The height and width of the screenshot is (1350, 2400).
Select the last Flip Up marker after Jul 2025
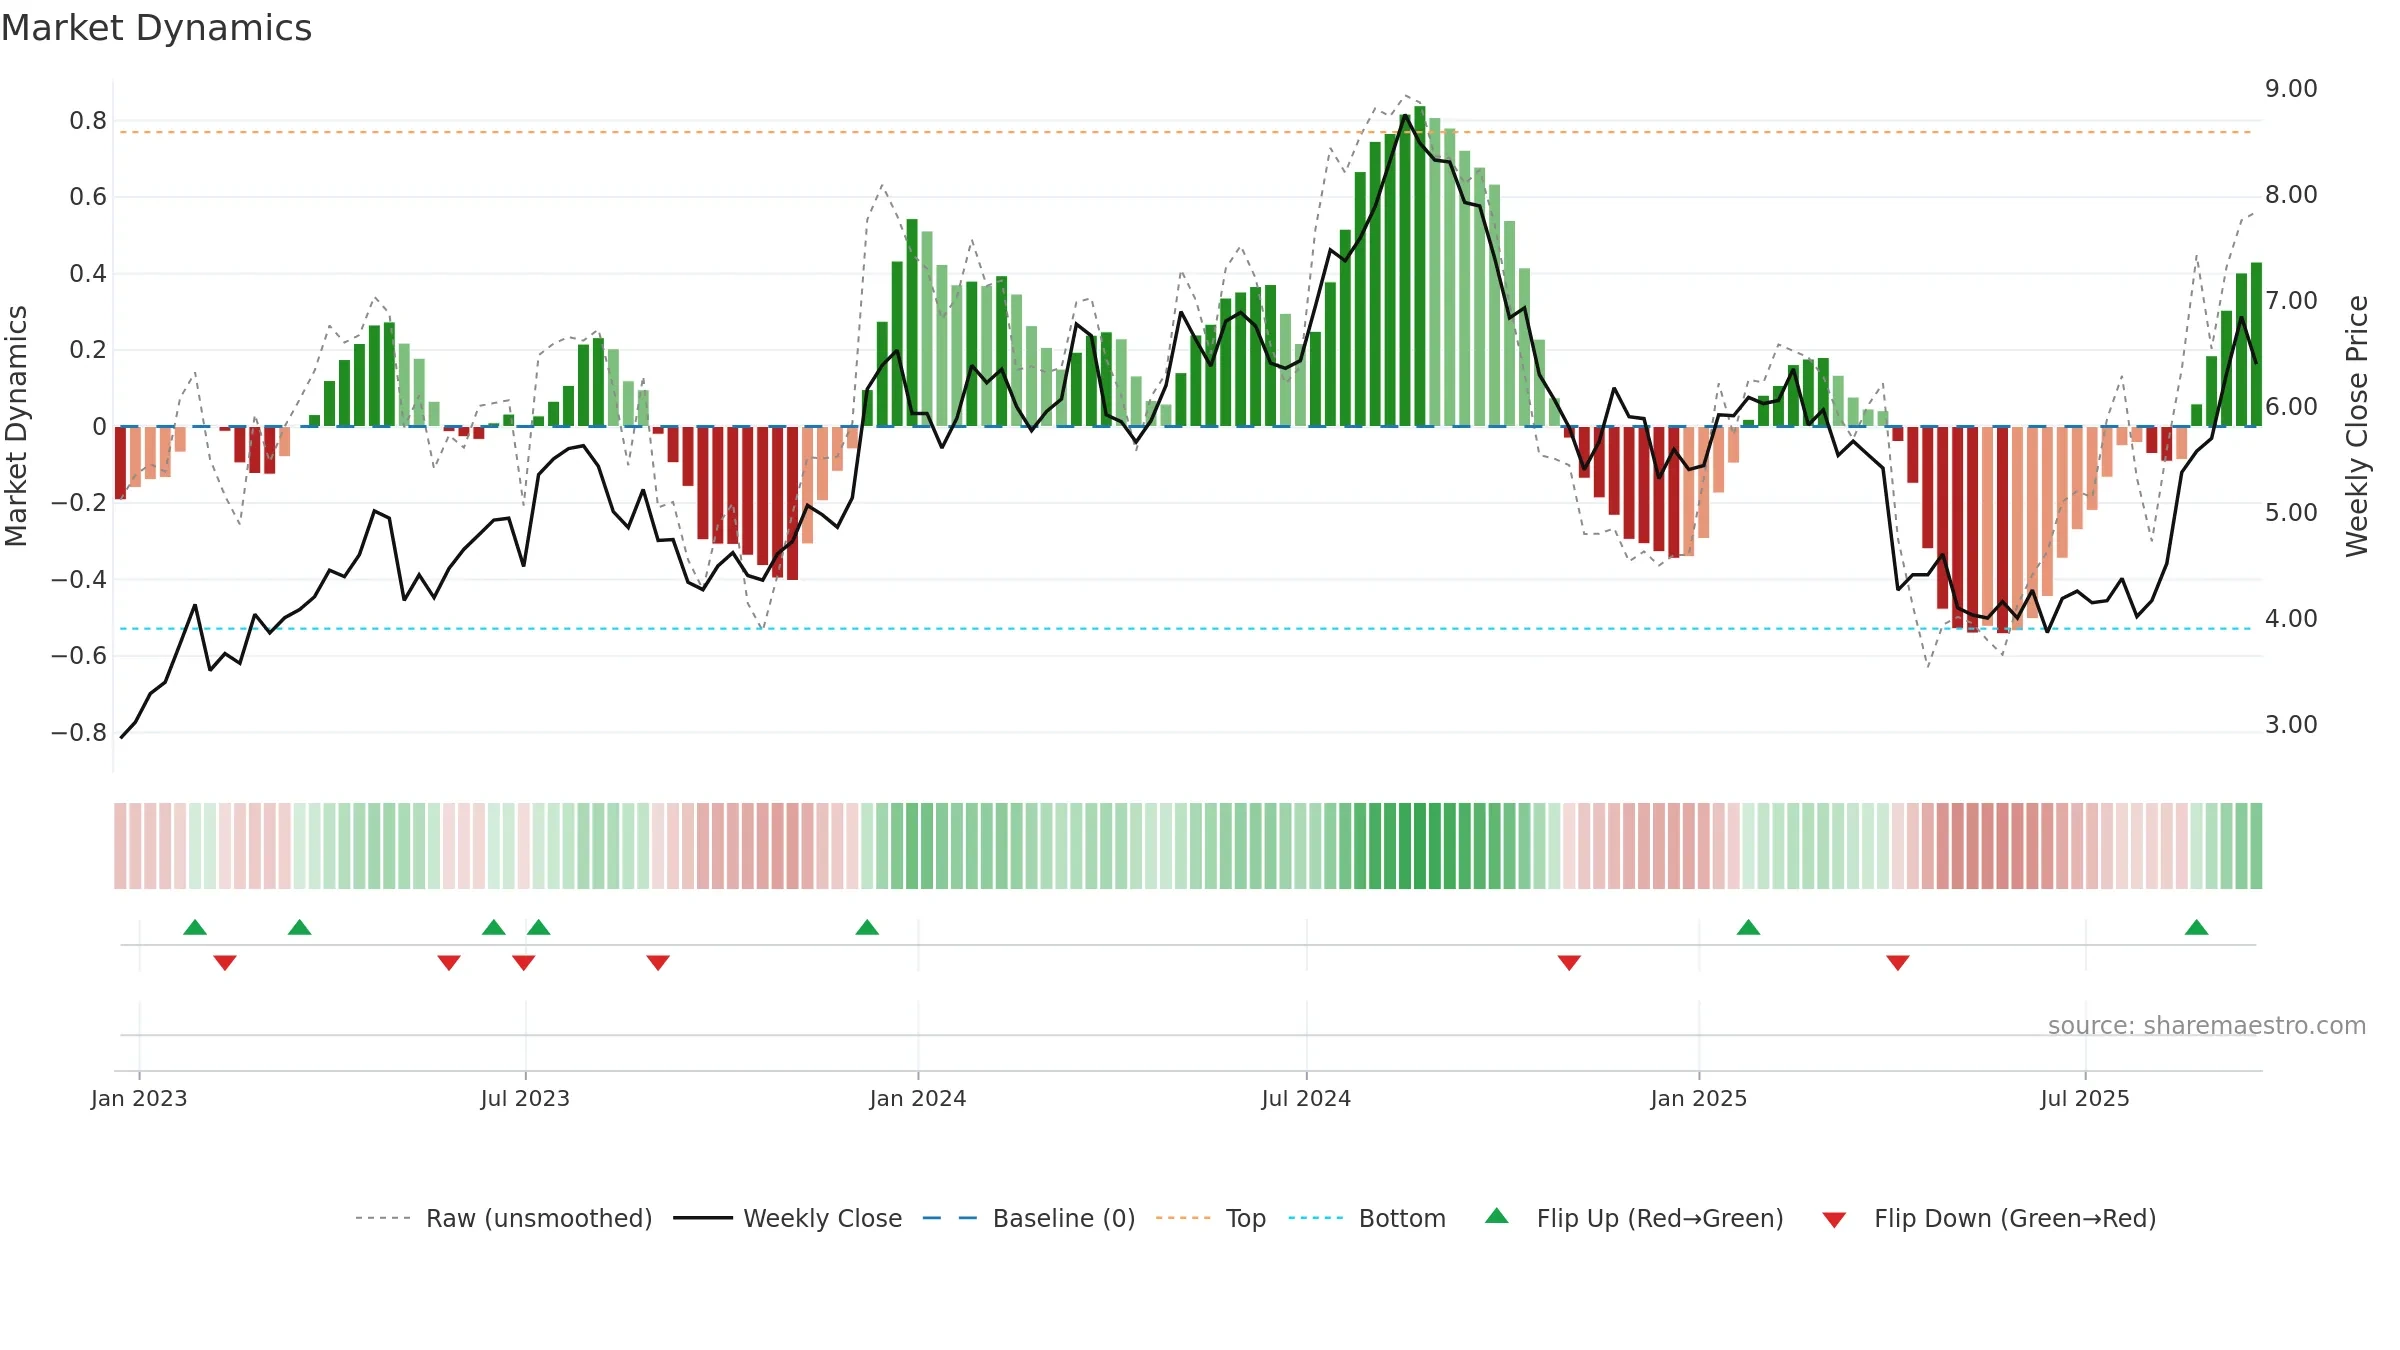tap(2196, 927)
